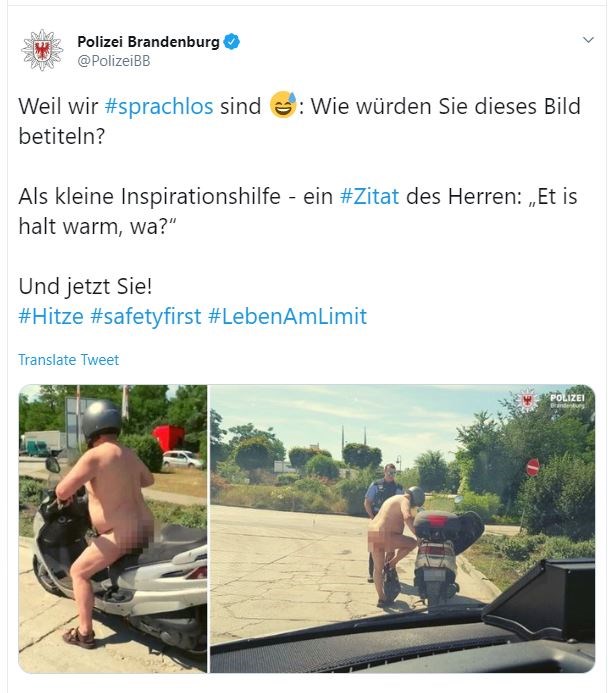
Task: Click the quote 'Et is halt warm, wa?'
Action: pyautogui.click(x=298, y=211)
